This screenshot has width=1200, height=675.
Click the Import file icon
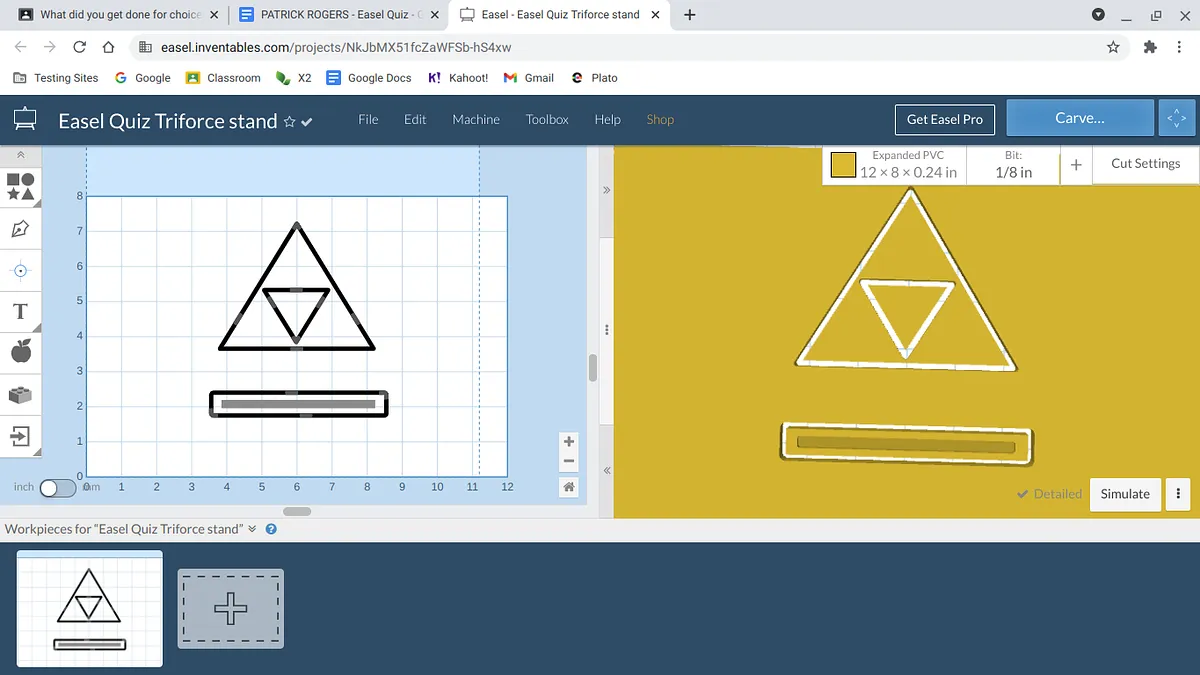click(21, 436)
